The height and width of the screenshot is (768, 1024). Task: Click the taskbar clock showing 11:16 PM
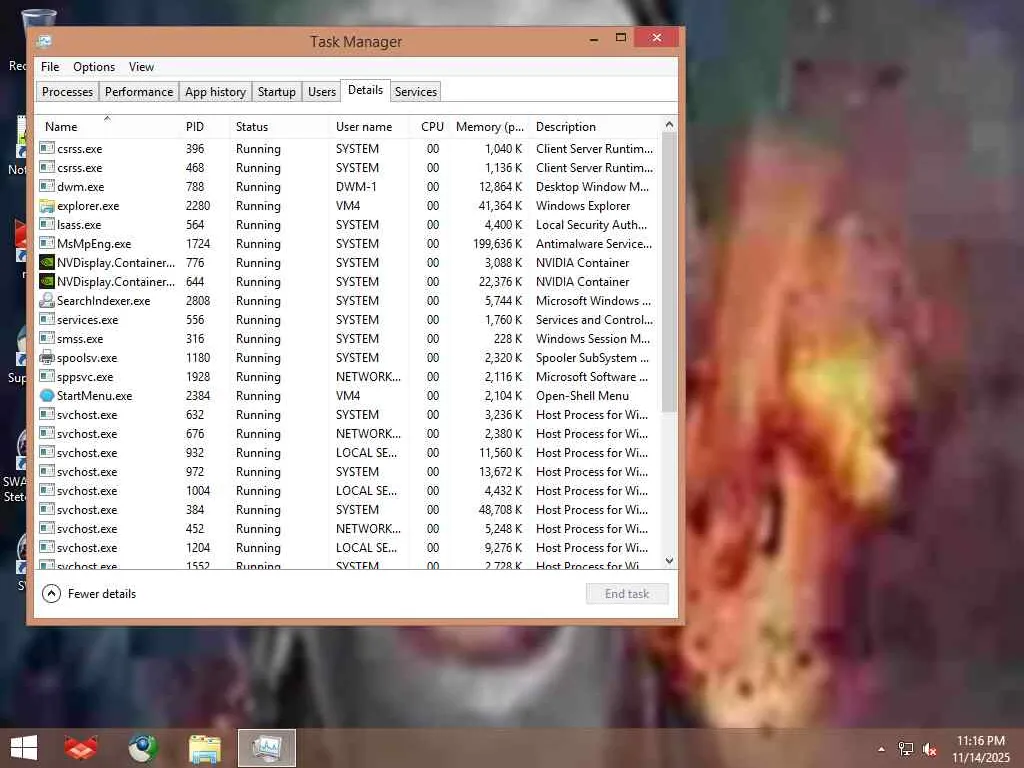pyautogui.click(x=981, y=741)
